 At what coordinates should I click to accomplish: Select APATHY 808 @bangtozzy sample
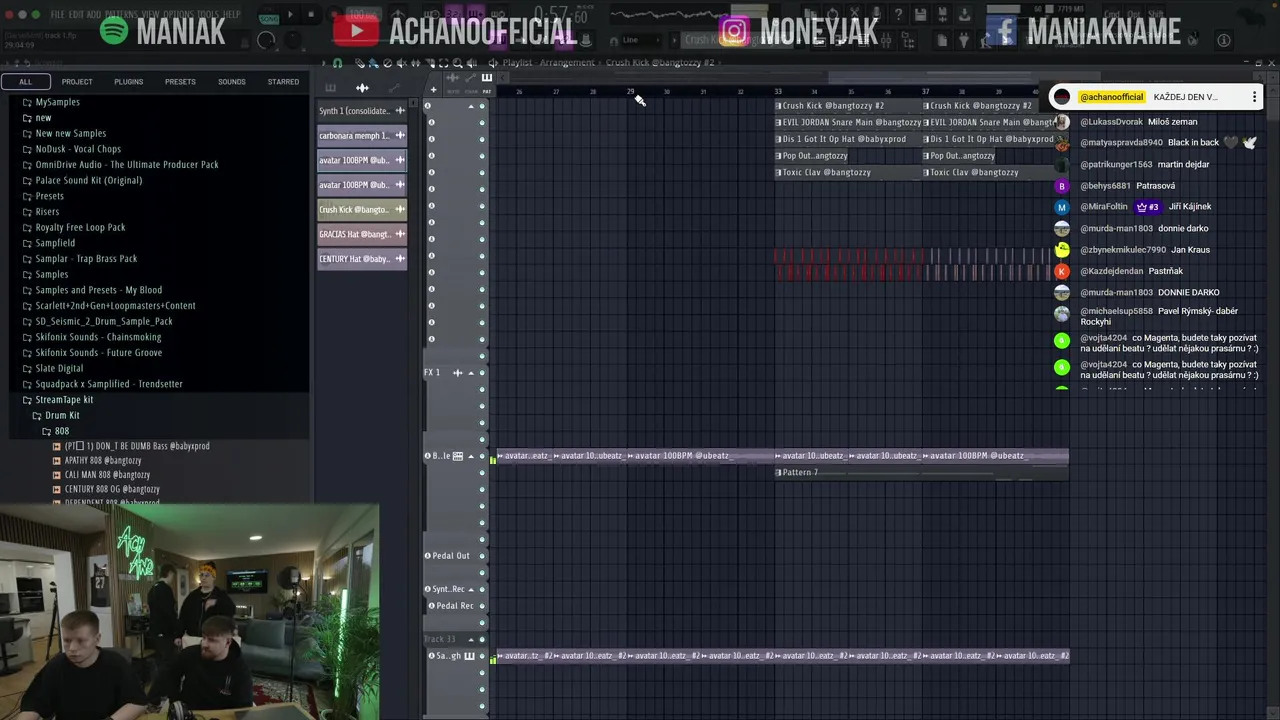(103, 460)
